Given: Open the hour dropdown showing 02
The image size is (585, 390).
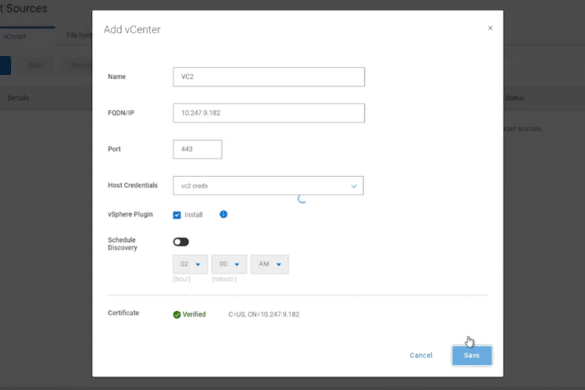Looking at the screenshot, I should click(190, 264).
